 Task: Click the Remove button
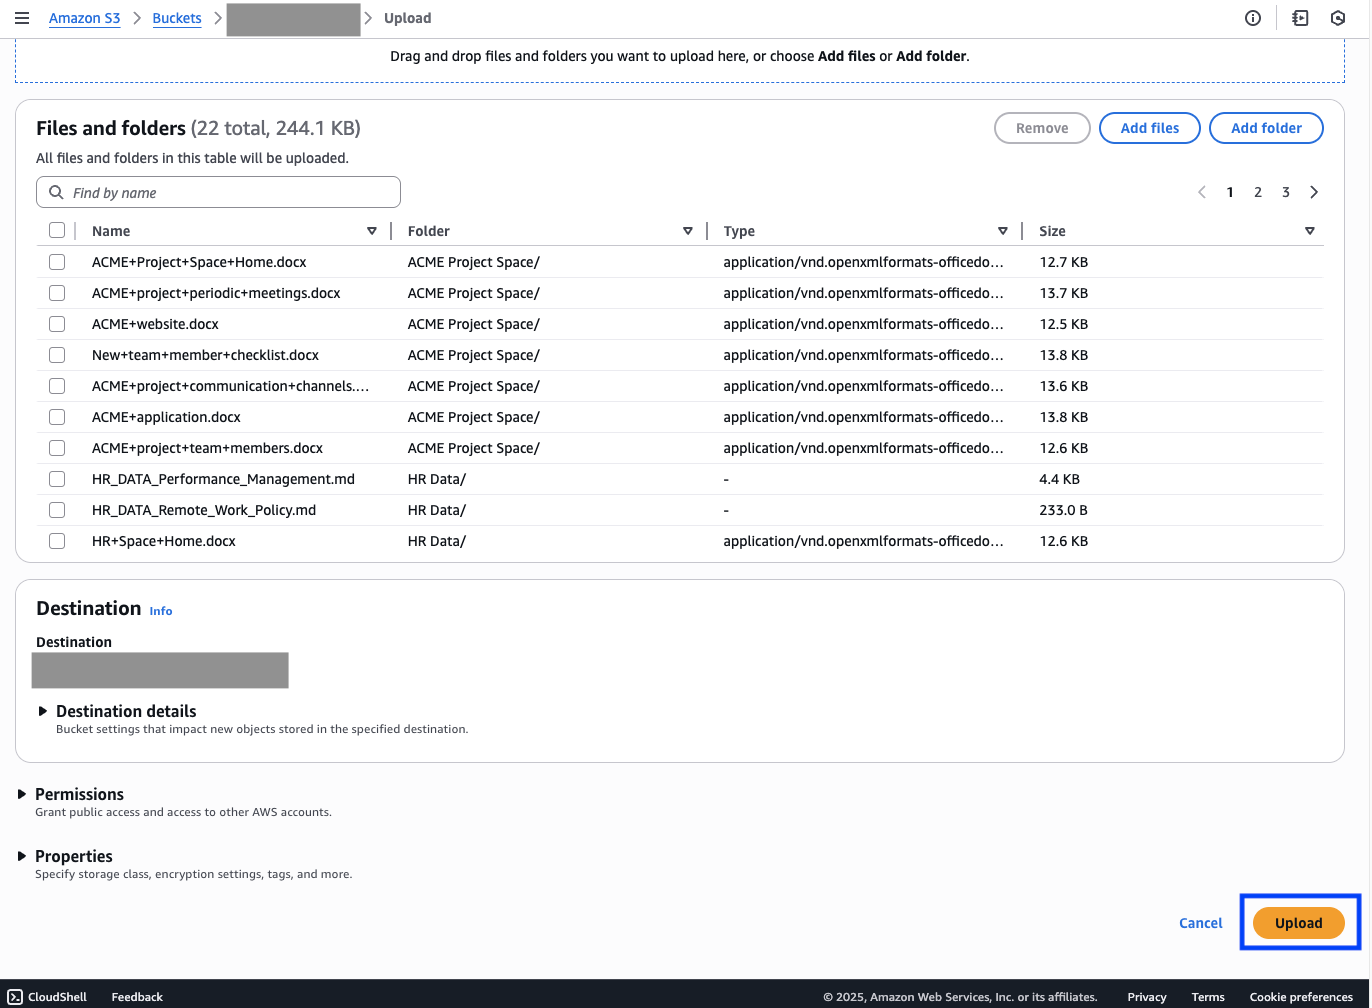[1042, 128]
